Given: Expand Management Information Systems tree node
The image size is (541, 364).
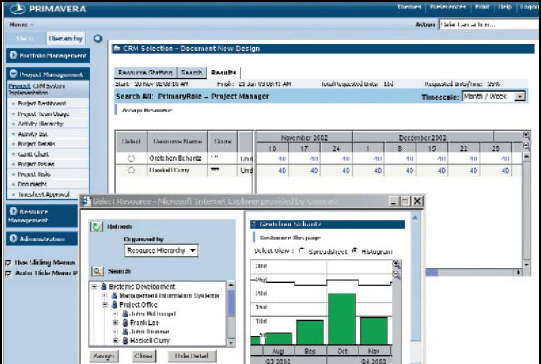Looking at the screenshot, I should [106, 296].
